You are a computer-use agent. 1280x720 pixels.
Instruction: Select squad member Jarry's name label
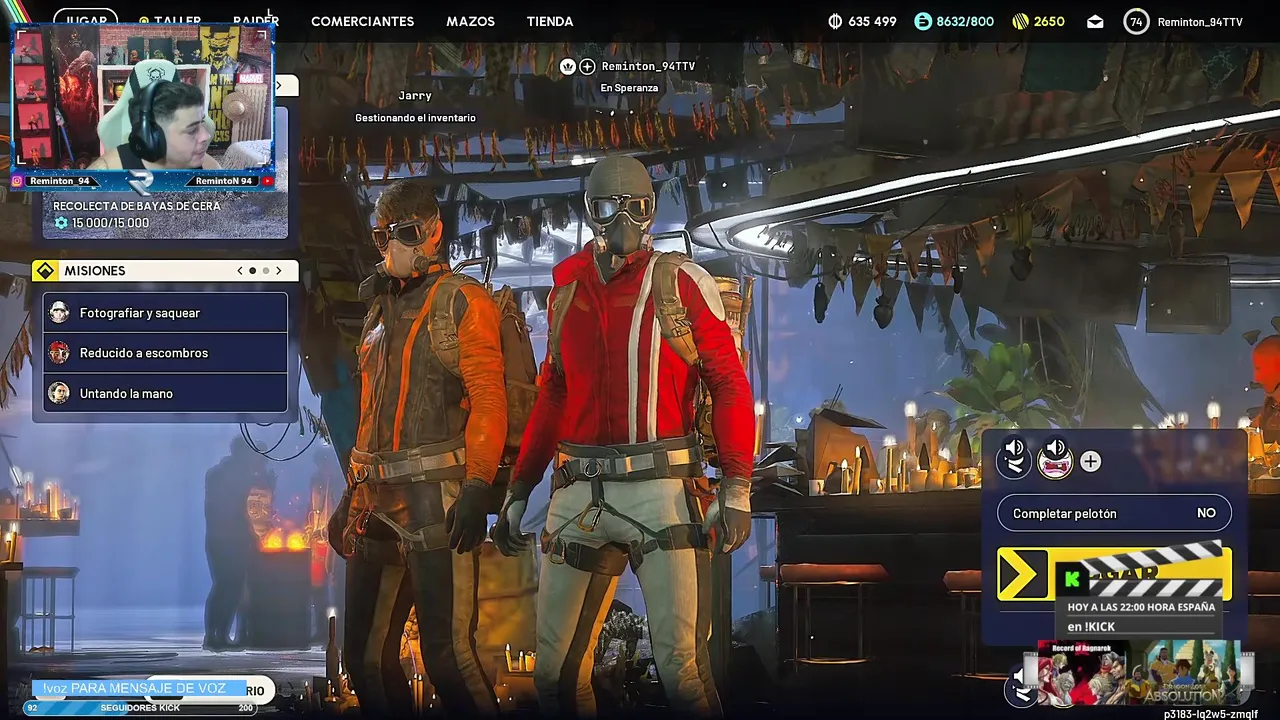point(415,96)
